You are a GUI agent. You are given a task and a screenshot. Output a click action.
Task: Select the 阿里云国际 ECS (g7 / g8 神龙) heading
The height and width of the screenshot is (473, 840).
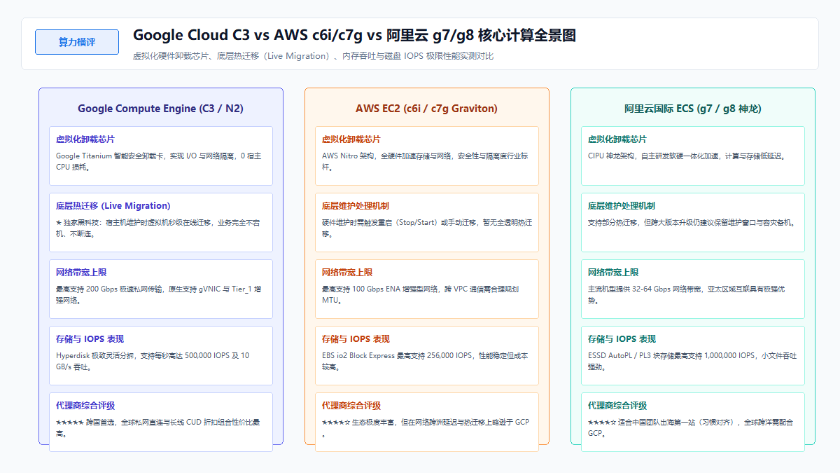(x=693, y=109)
